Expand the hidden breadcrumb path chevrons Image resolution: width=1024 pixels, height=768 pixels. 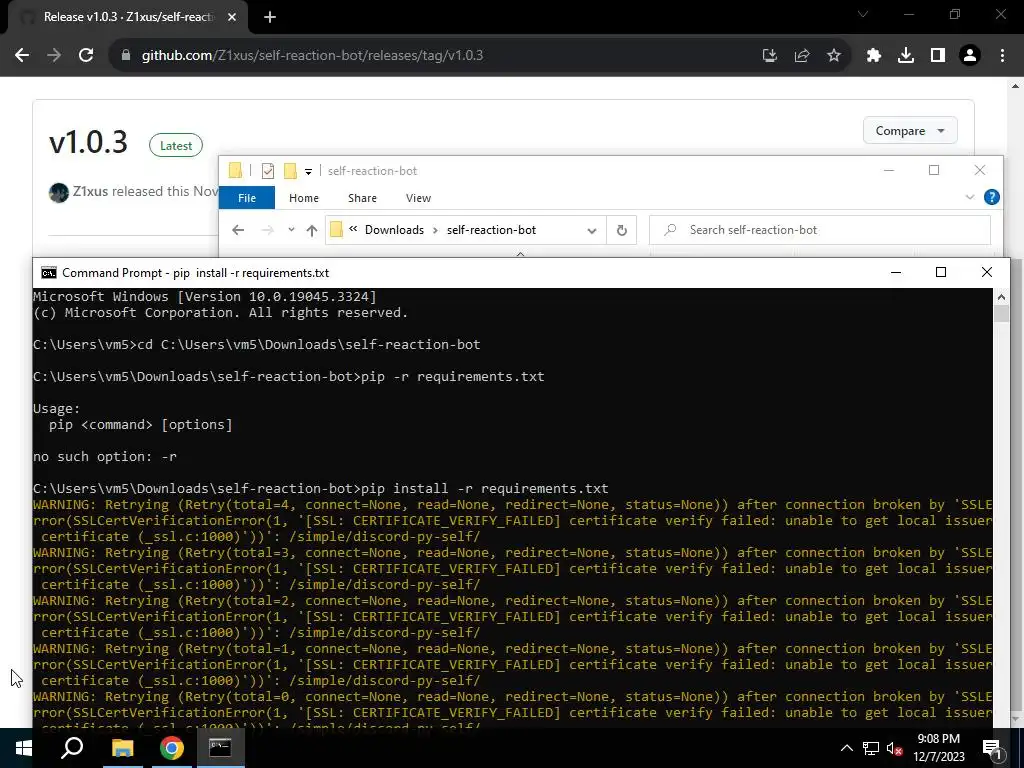(x=353, y=229)
